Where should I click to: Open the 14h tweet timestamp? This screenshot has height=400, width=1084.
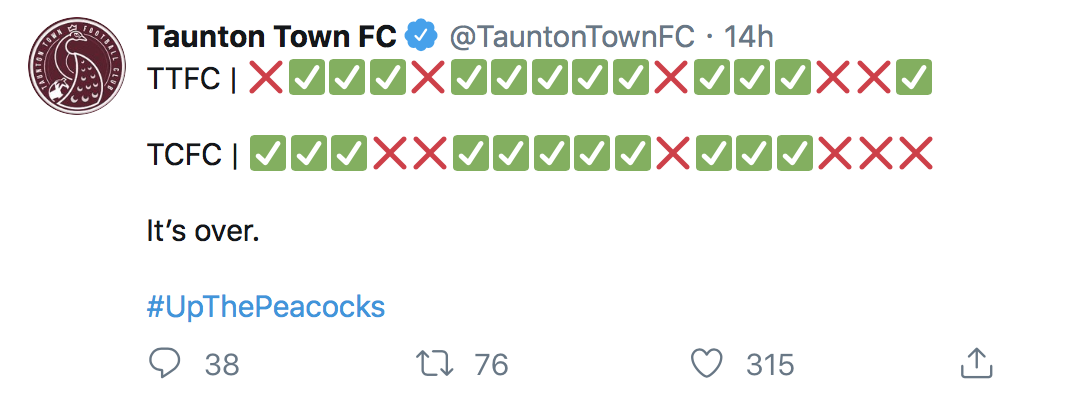click(748, 37)
